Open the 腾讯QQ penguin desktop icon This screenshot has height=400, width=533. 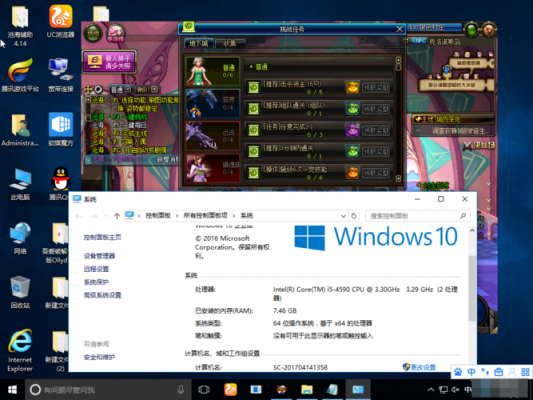[x=61, y=184]
